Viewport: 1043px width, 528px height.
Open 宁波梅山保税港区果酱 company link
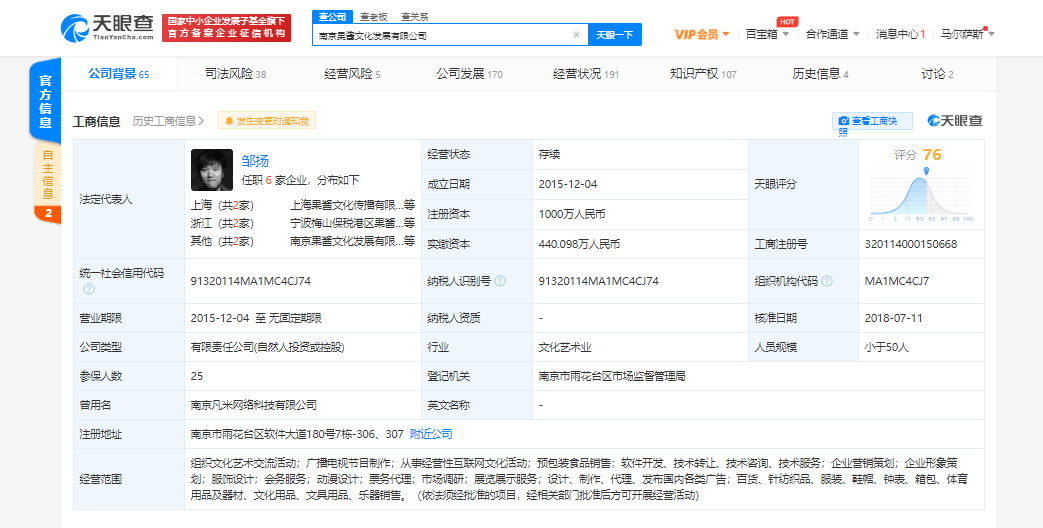tap(353, 223)
